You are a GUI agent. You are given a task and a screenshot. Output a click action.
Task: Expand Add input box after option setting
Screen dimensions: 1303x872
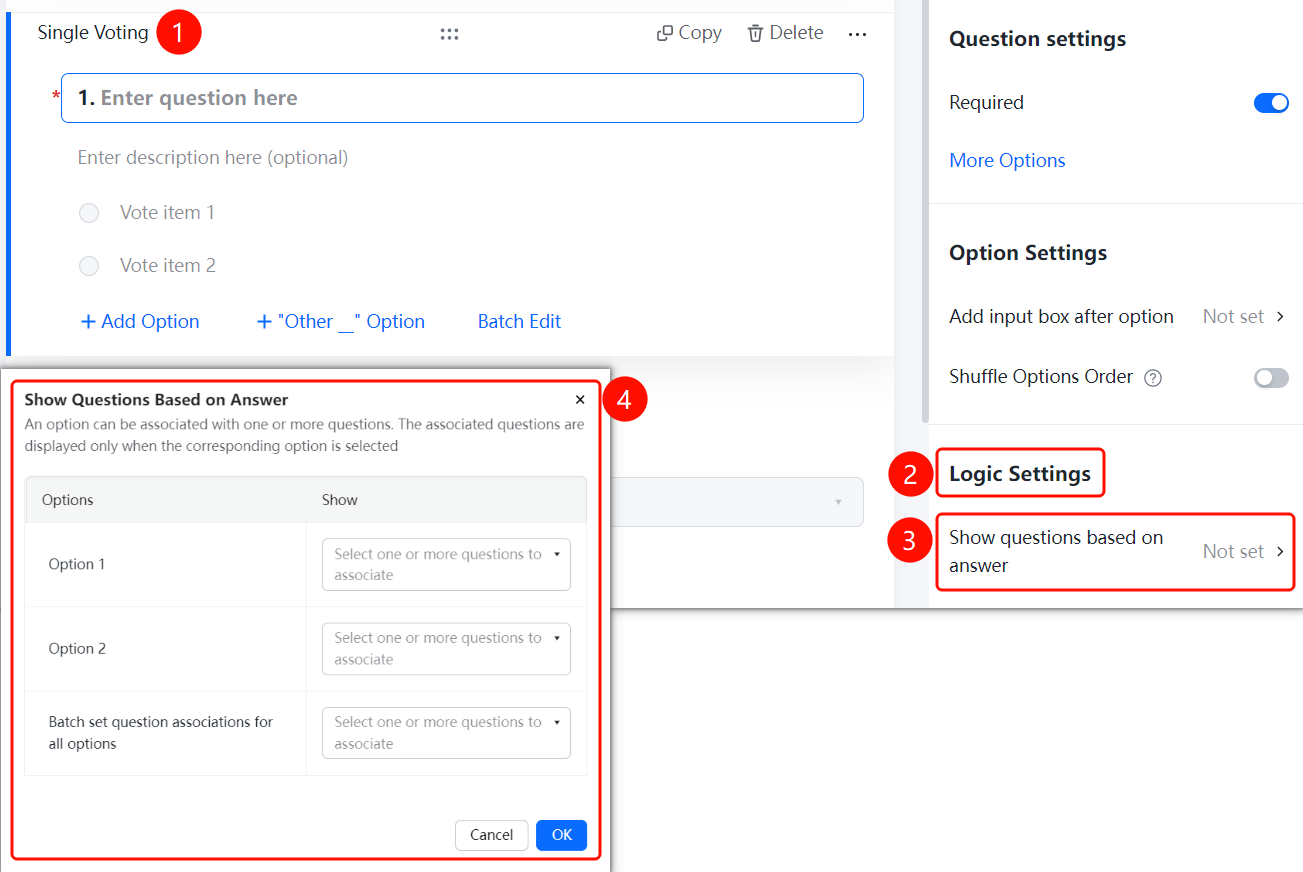(x=1116, y=317)
